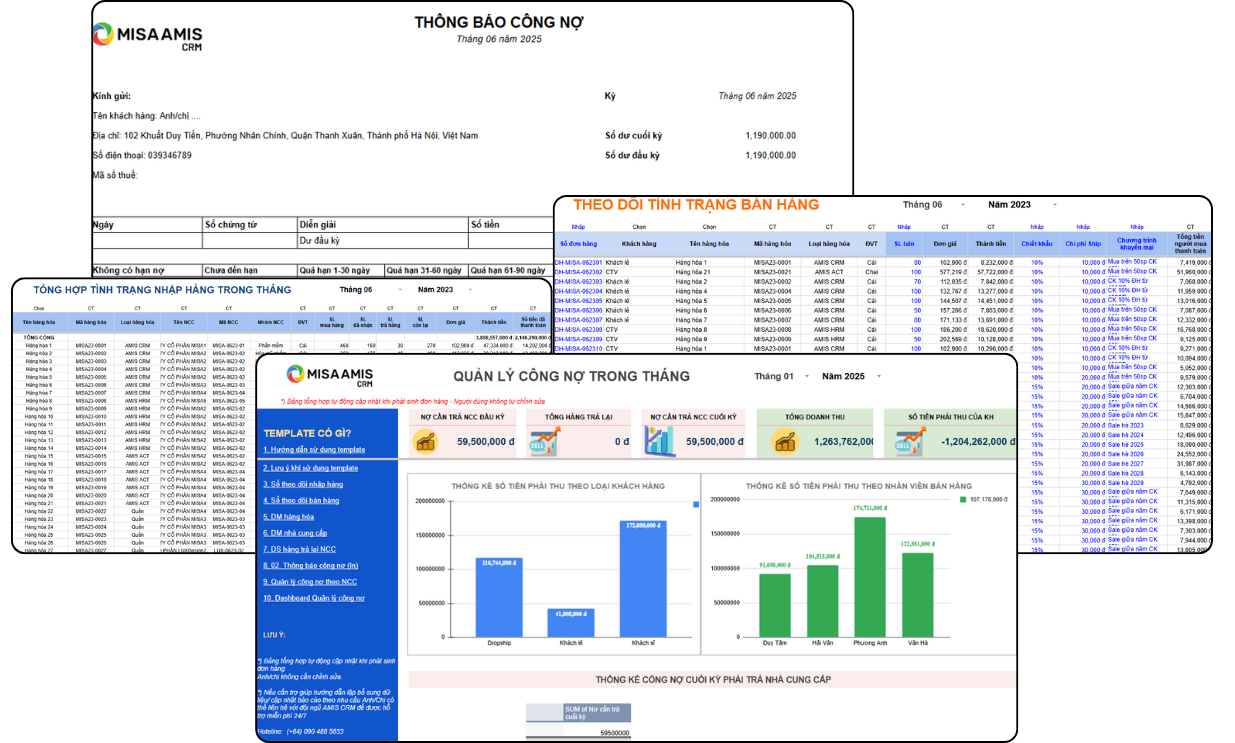Go to 3. Sổ theo dõi nhập hàng
This screenshot has width=1235, height=743.
point(303,484)
